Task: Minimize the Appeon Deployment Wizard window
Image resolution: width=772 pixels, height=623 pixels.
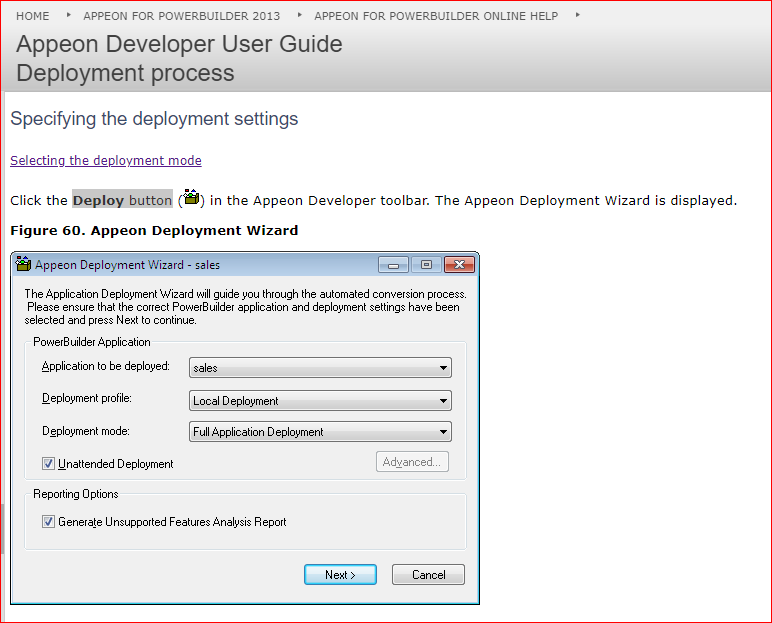Action: click(x=393, y=265)
